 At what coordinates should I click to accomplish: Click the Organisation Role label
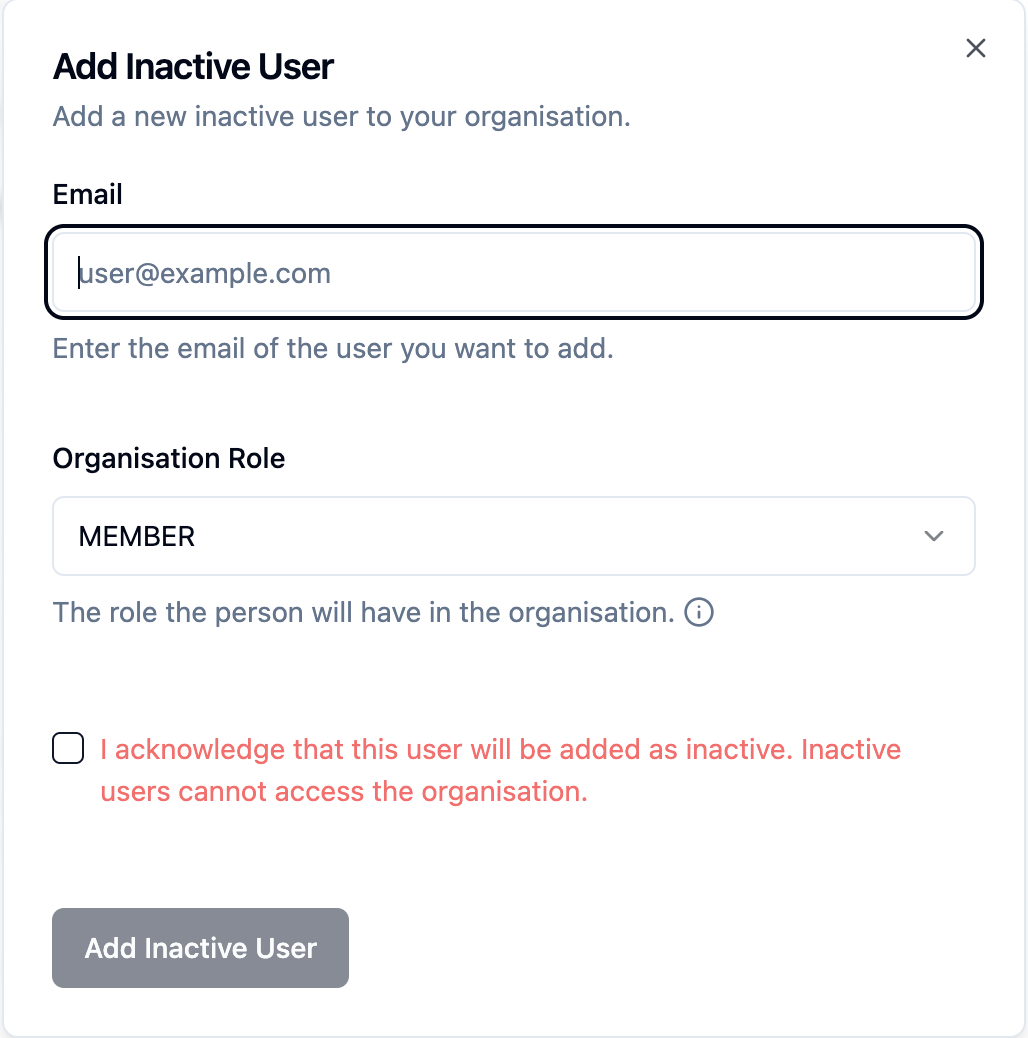[x=169, y=458]
